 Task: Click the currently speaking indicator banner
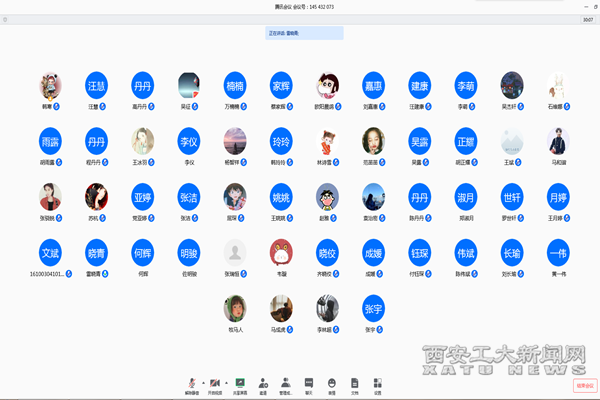[304, 33]
